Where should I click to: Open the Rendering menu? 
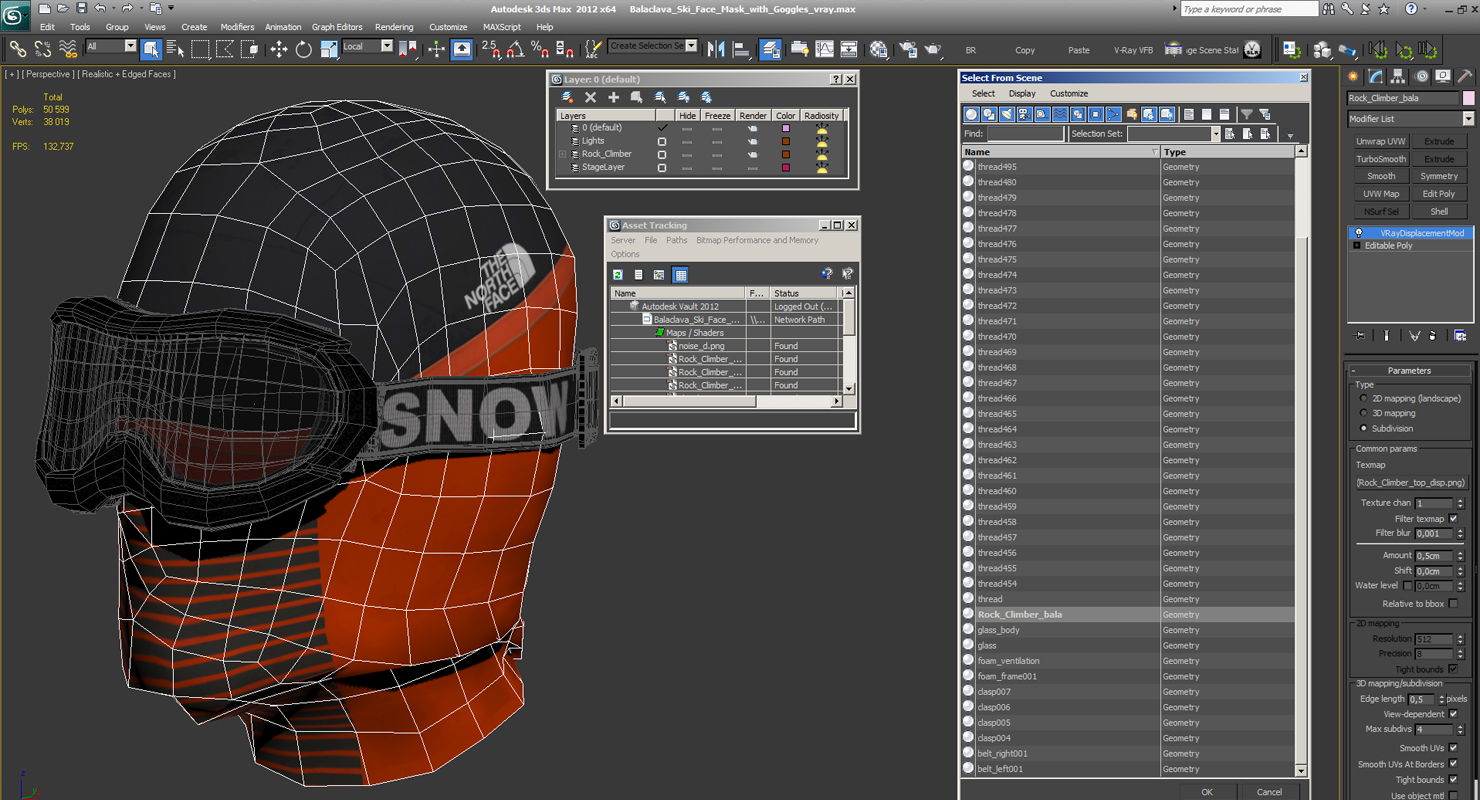point(393,27)
